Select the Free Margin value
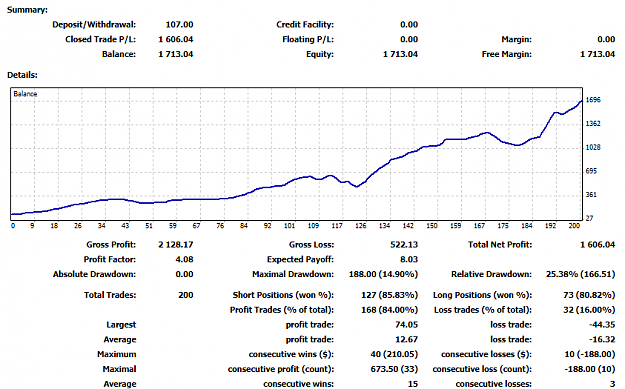The image size is (625, 389). [x=597, y=54]
